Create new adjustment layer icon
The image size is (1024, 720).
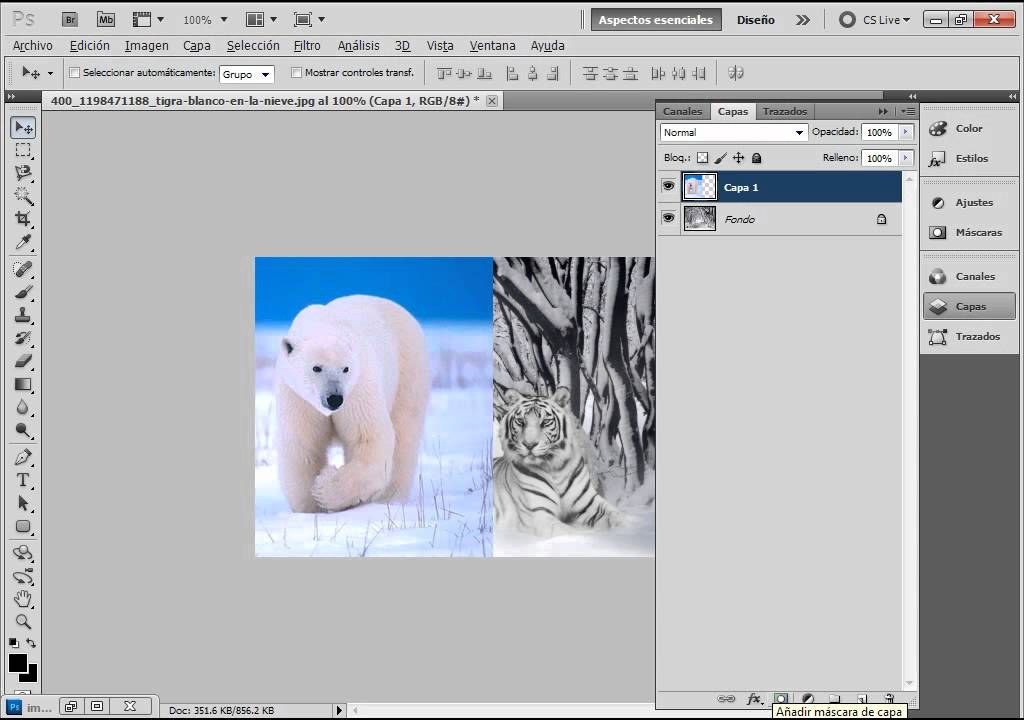(x=808, y=698)
